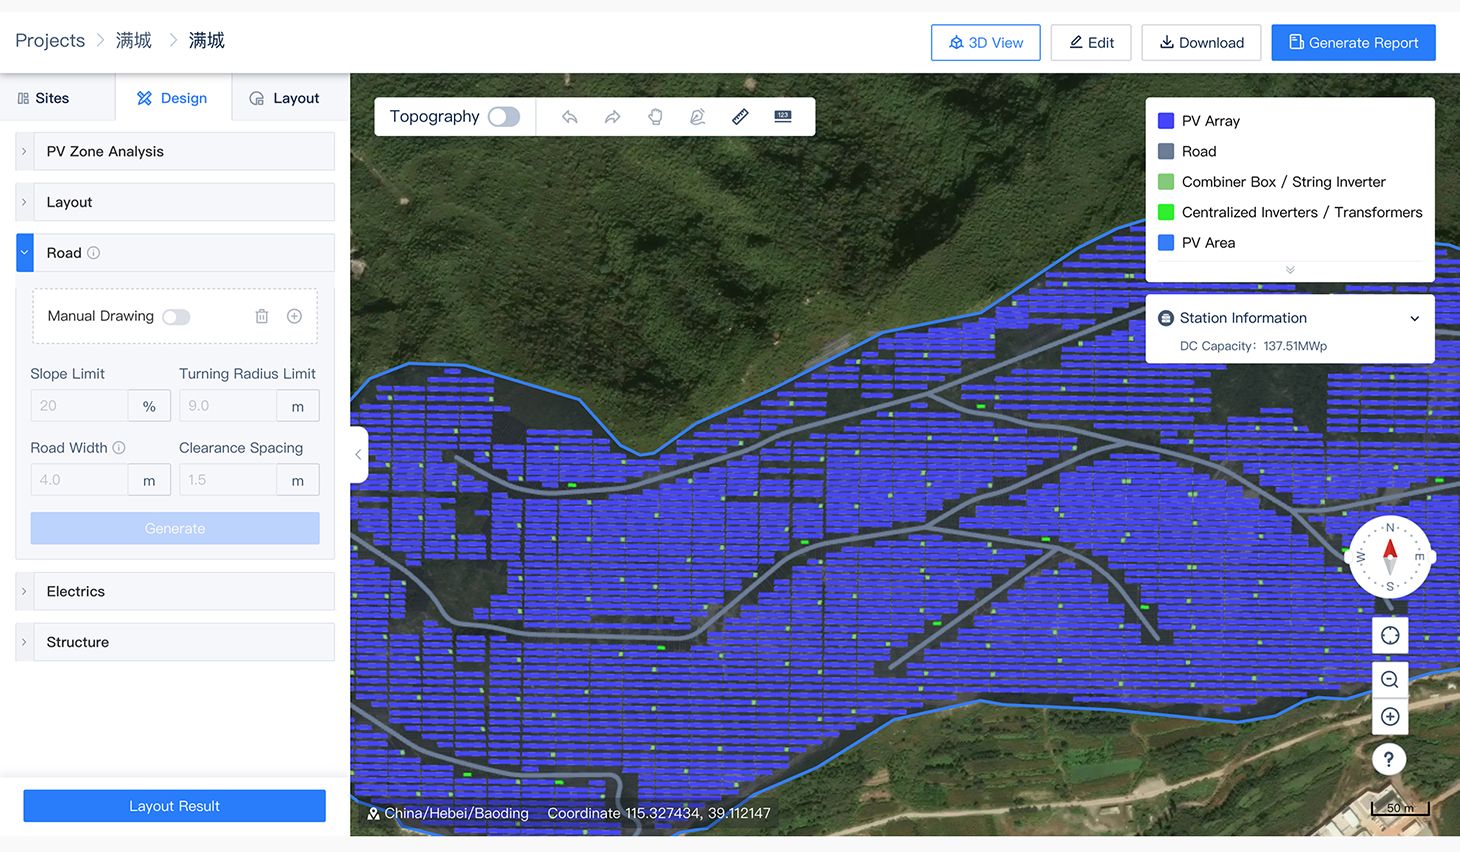Toggle the Topography switch
Viewport: 1460px width, 852px height.
click(504, 117)
